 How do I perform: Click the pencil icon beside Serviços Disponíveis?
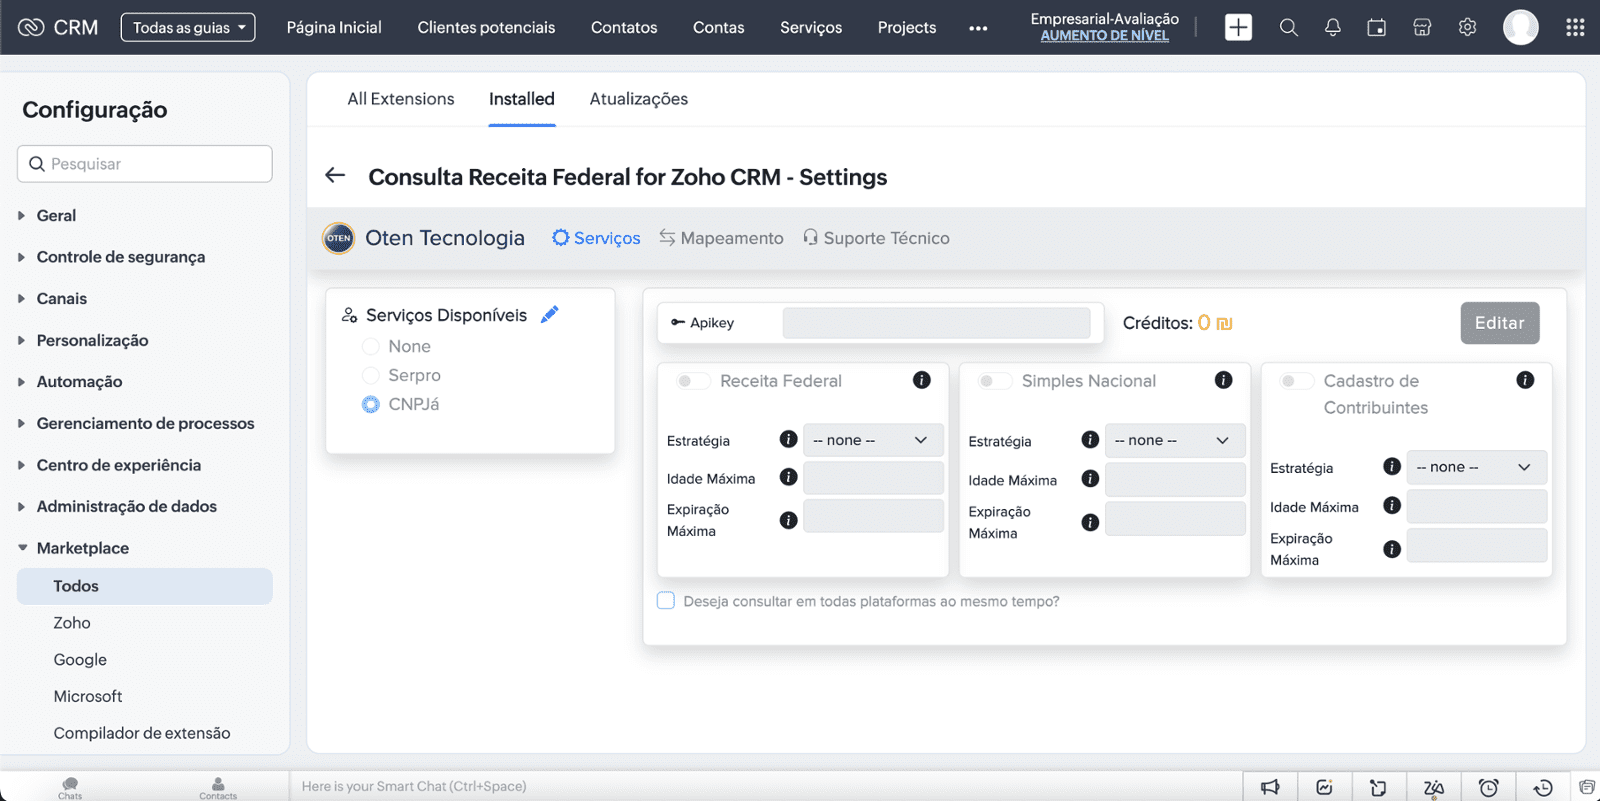[x=549, y=315]
